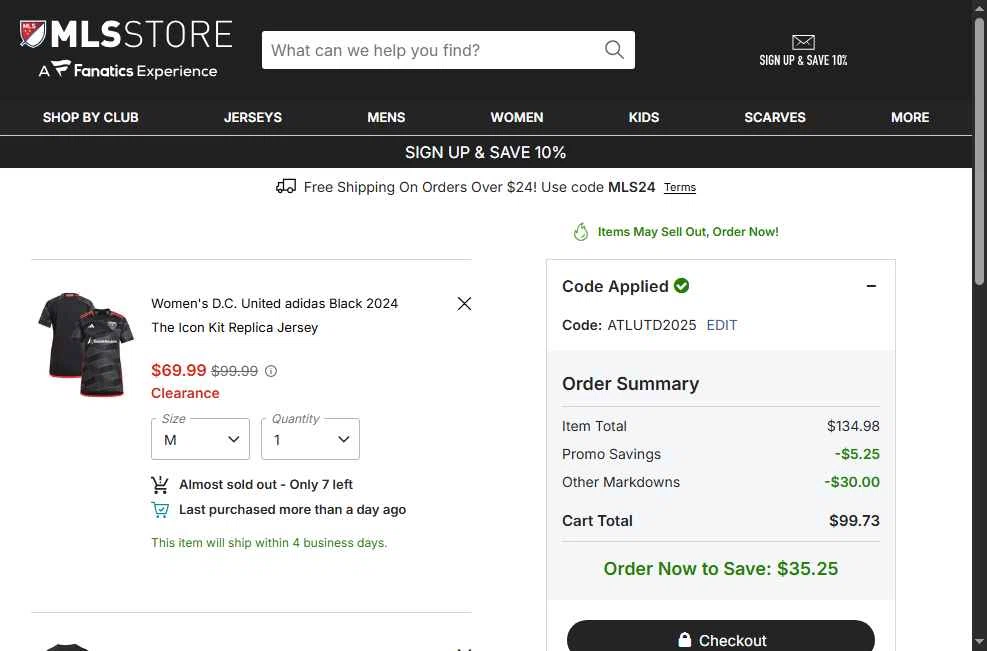Open the Women menu
Image resolution: width=987 pixels, height=651 pixels.
point(517,117)
